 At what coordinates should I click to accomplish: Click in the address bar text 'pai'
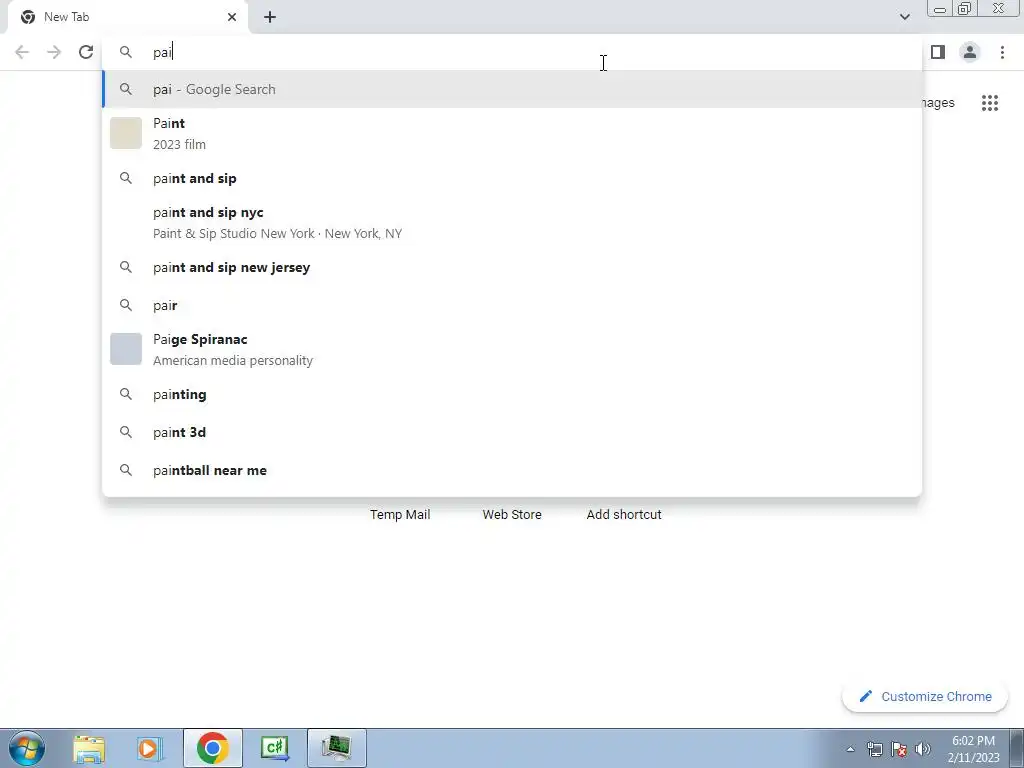[x=162, y=52]
